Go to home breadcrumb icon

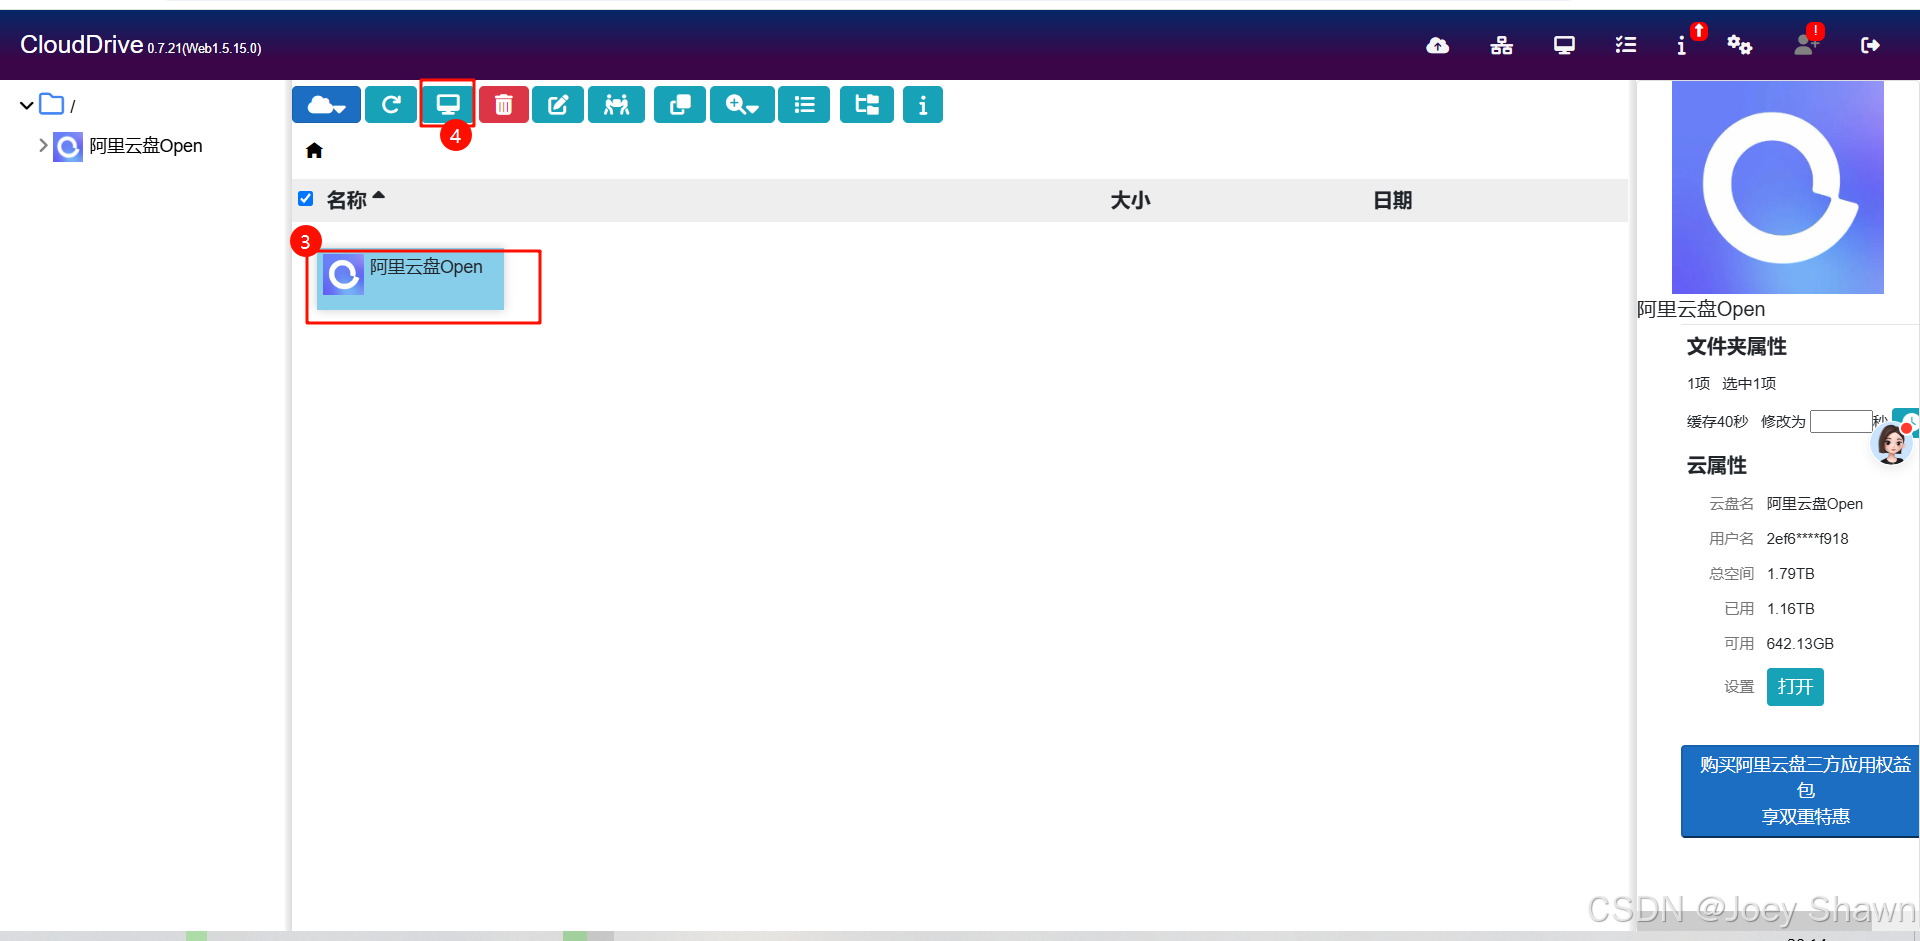[314, 151]
